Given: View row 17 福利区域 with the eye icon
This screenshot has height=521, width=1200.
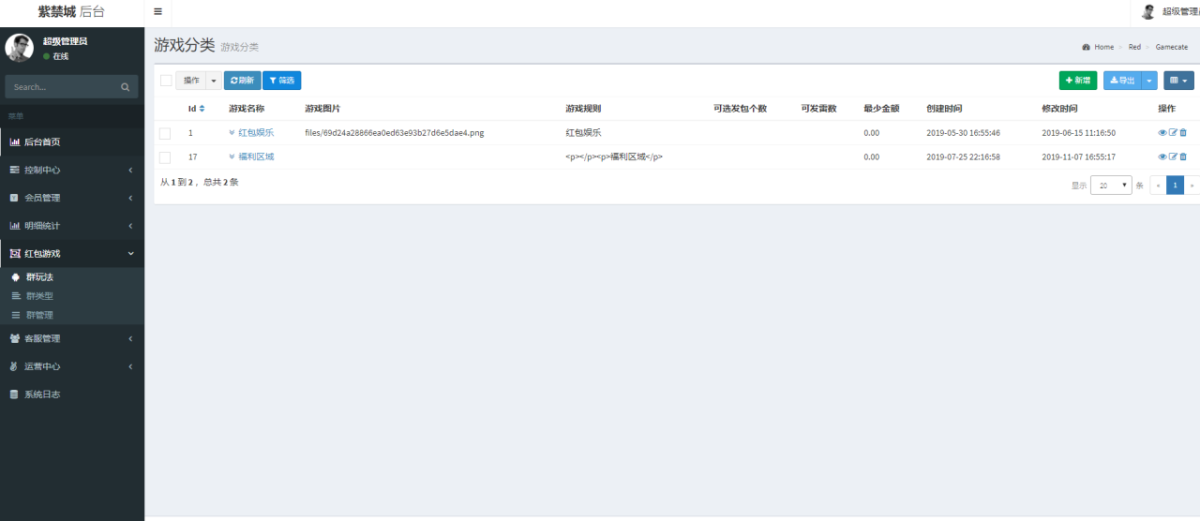Looking at the screenshot, I should (1162, 157).
